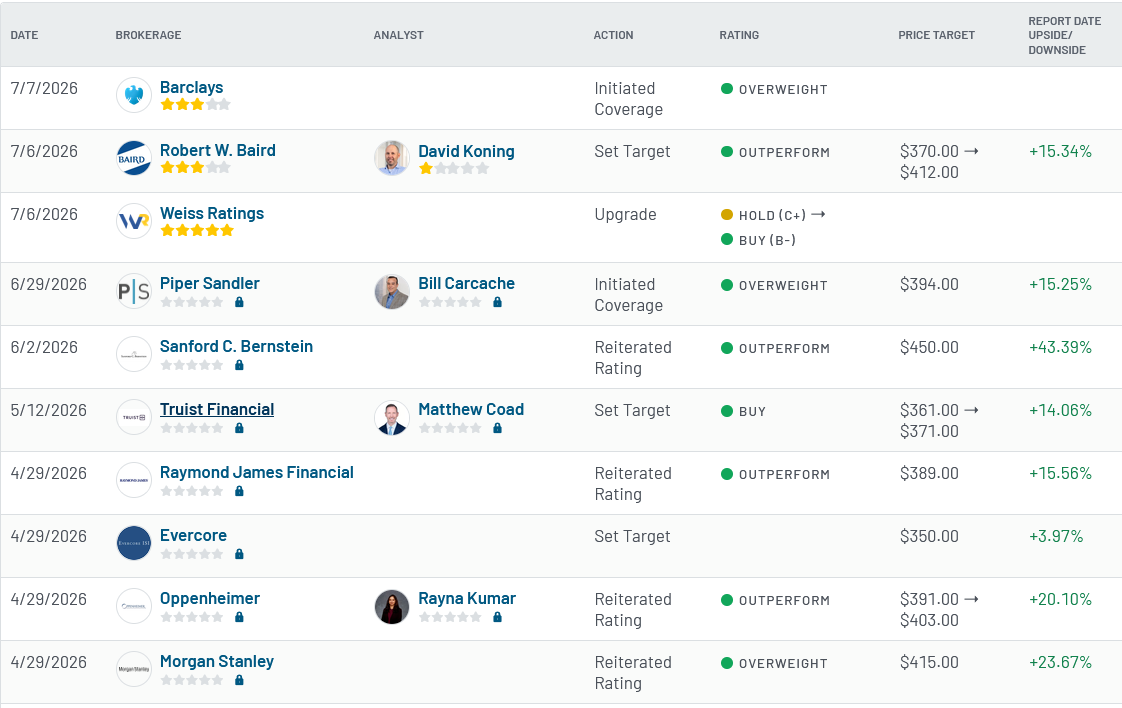This screenshot has height=708, width=1122.
Task: Open the Barclays brokerage link
Action: click(x=191, y=87)
